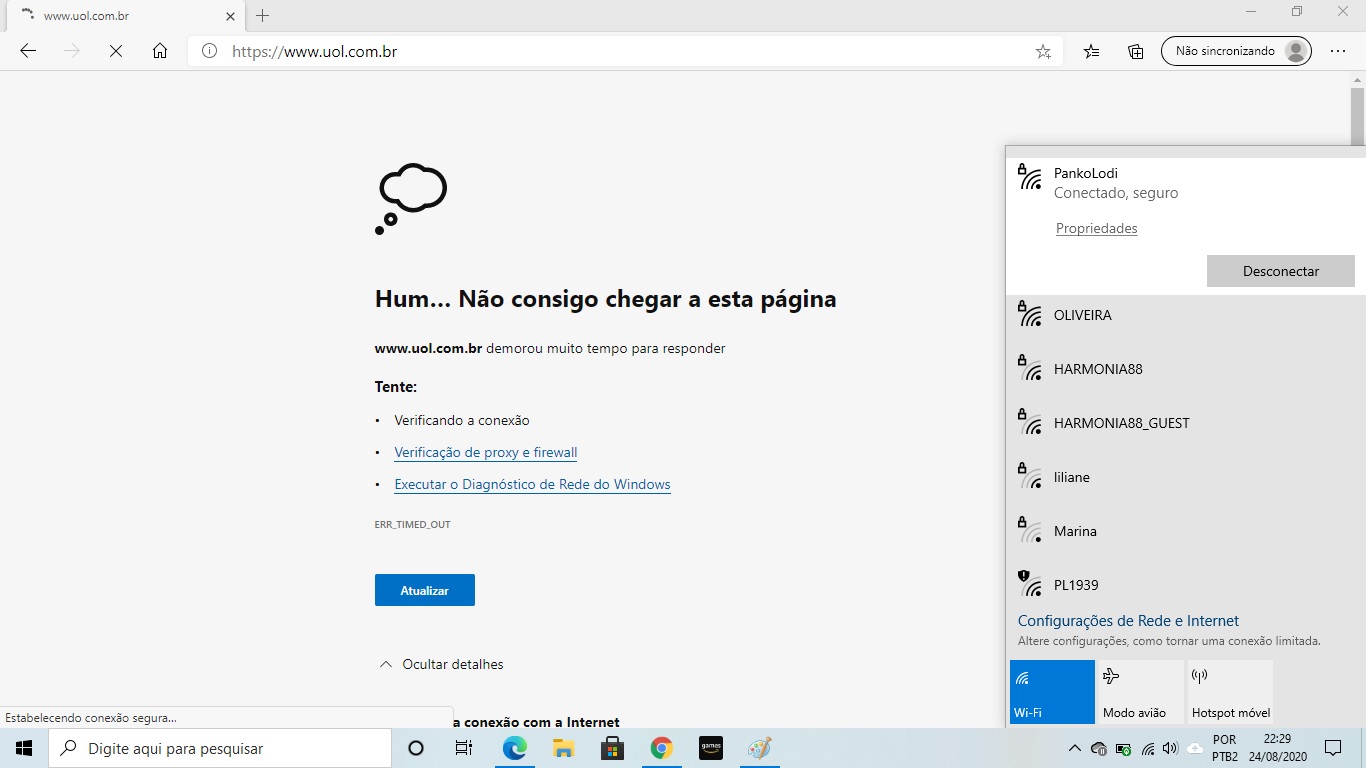Run Executar o Diagnóstico de Rede do Windows
This screenshot has width=1366, height=768.
(x=532, y=484)
